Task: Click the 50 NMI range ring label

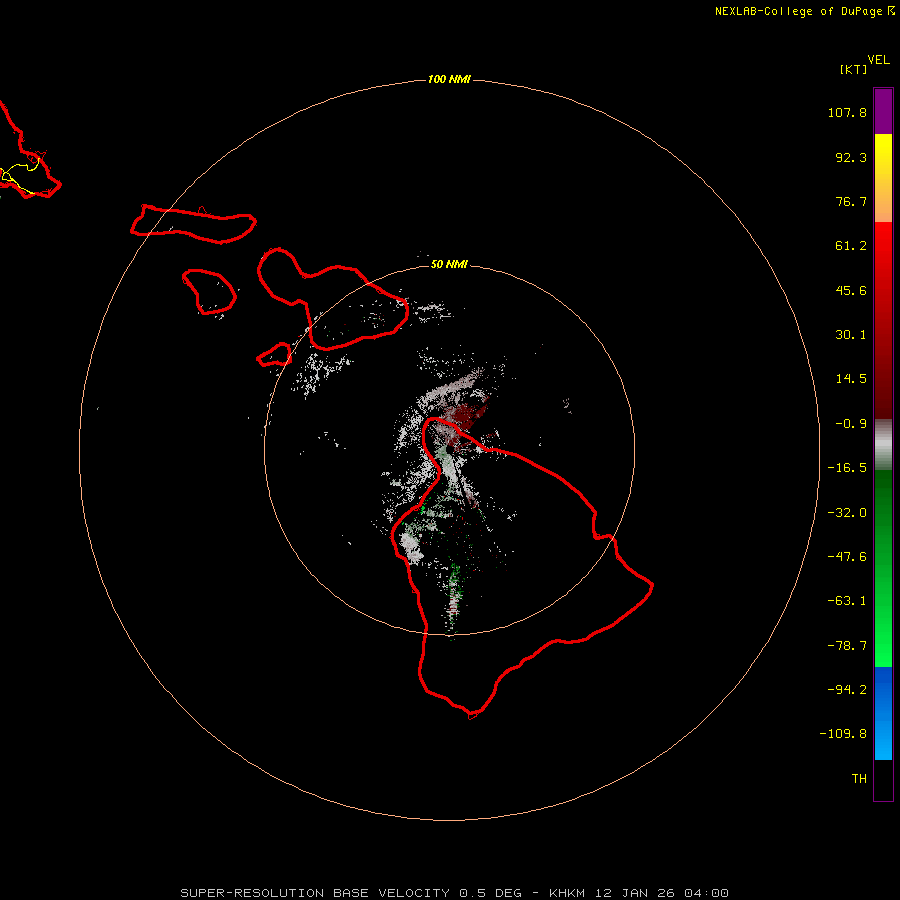Action: point(449,264)
